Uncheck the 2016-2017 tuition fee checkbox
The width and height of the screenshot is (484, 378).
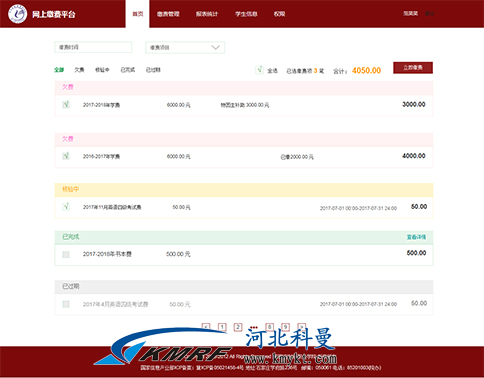66,156
